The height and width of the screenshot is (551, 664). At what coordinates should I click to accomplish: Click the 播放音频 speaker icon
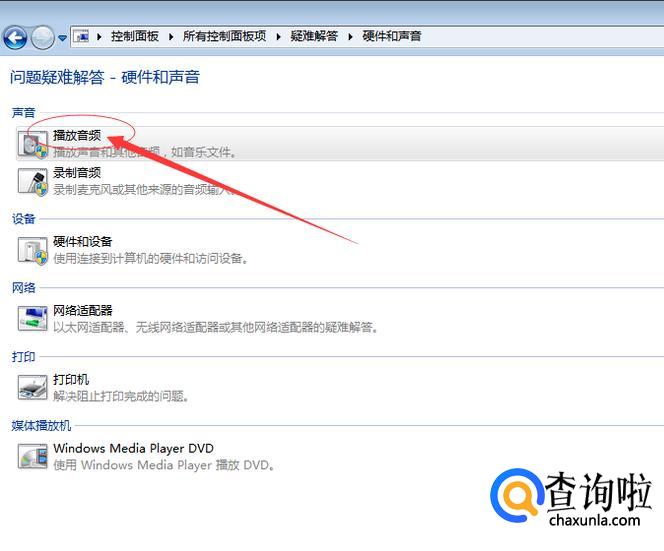32,144
